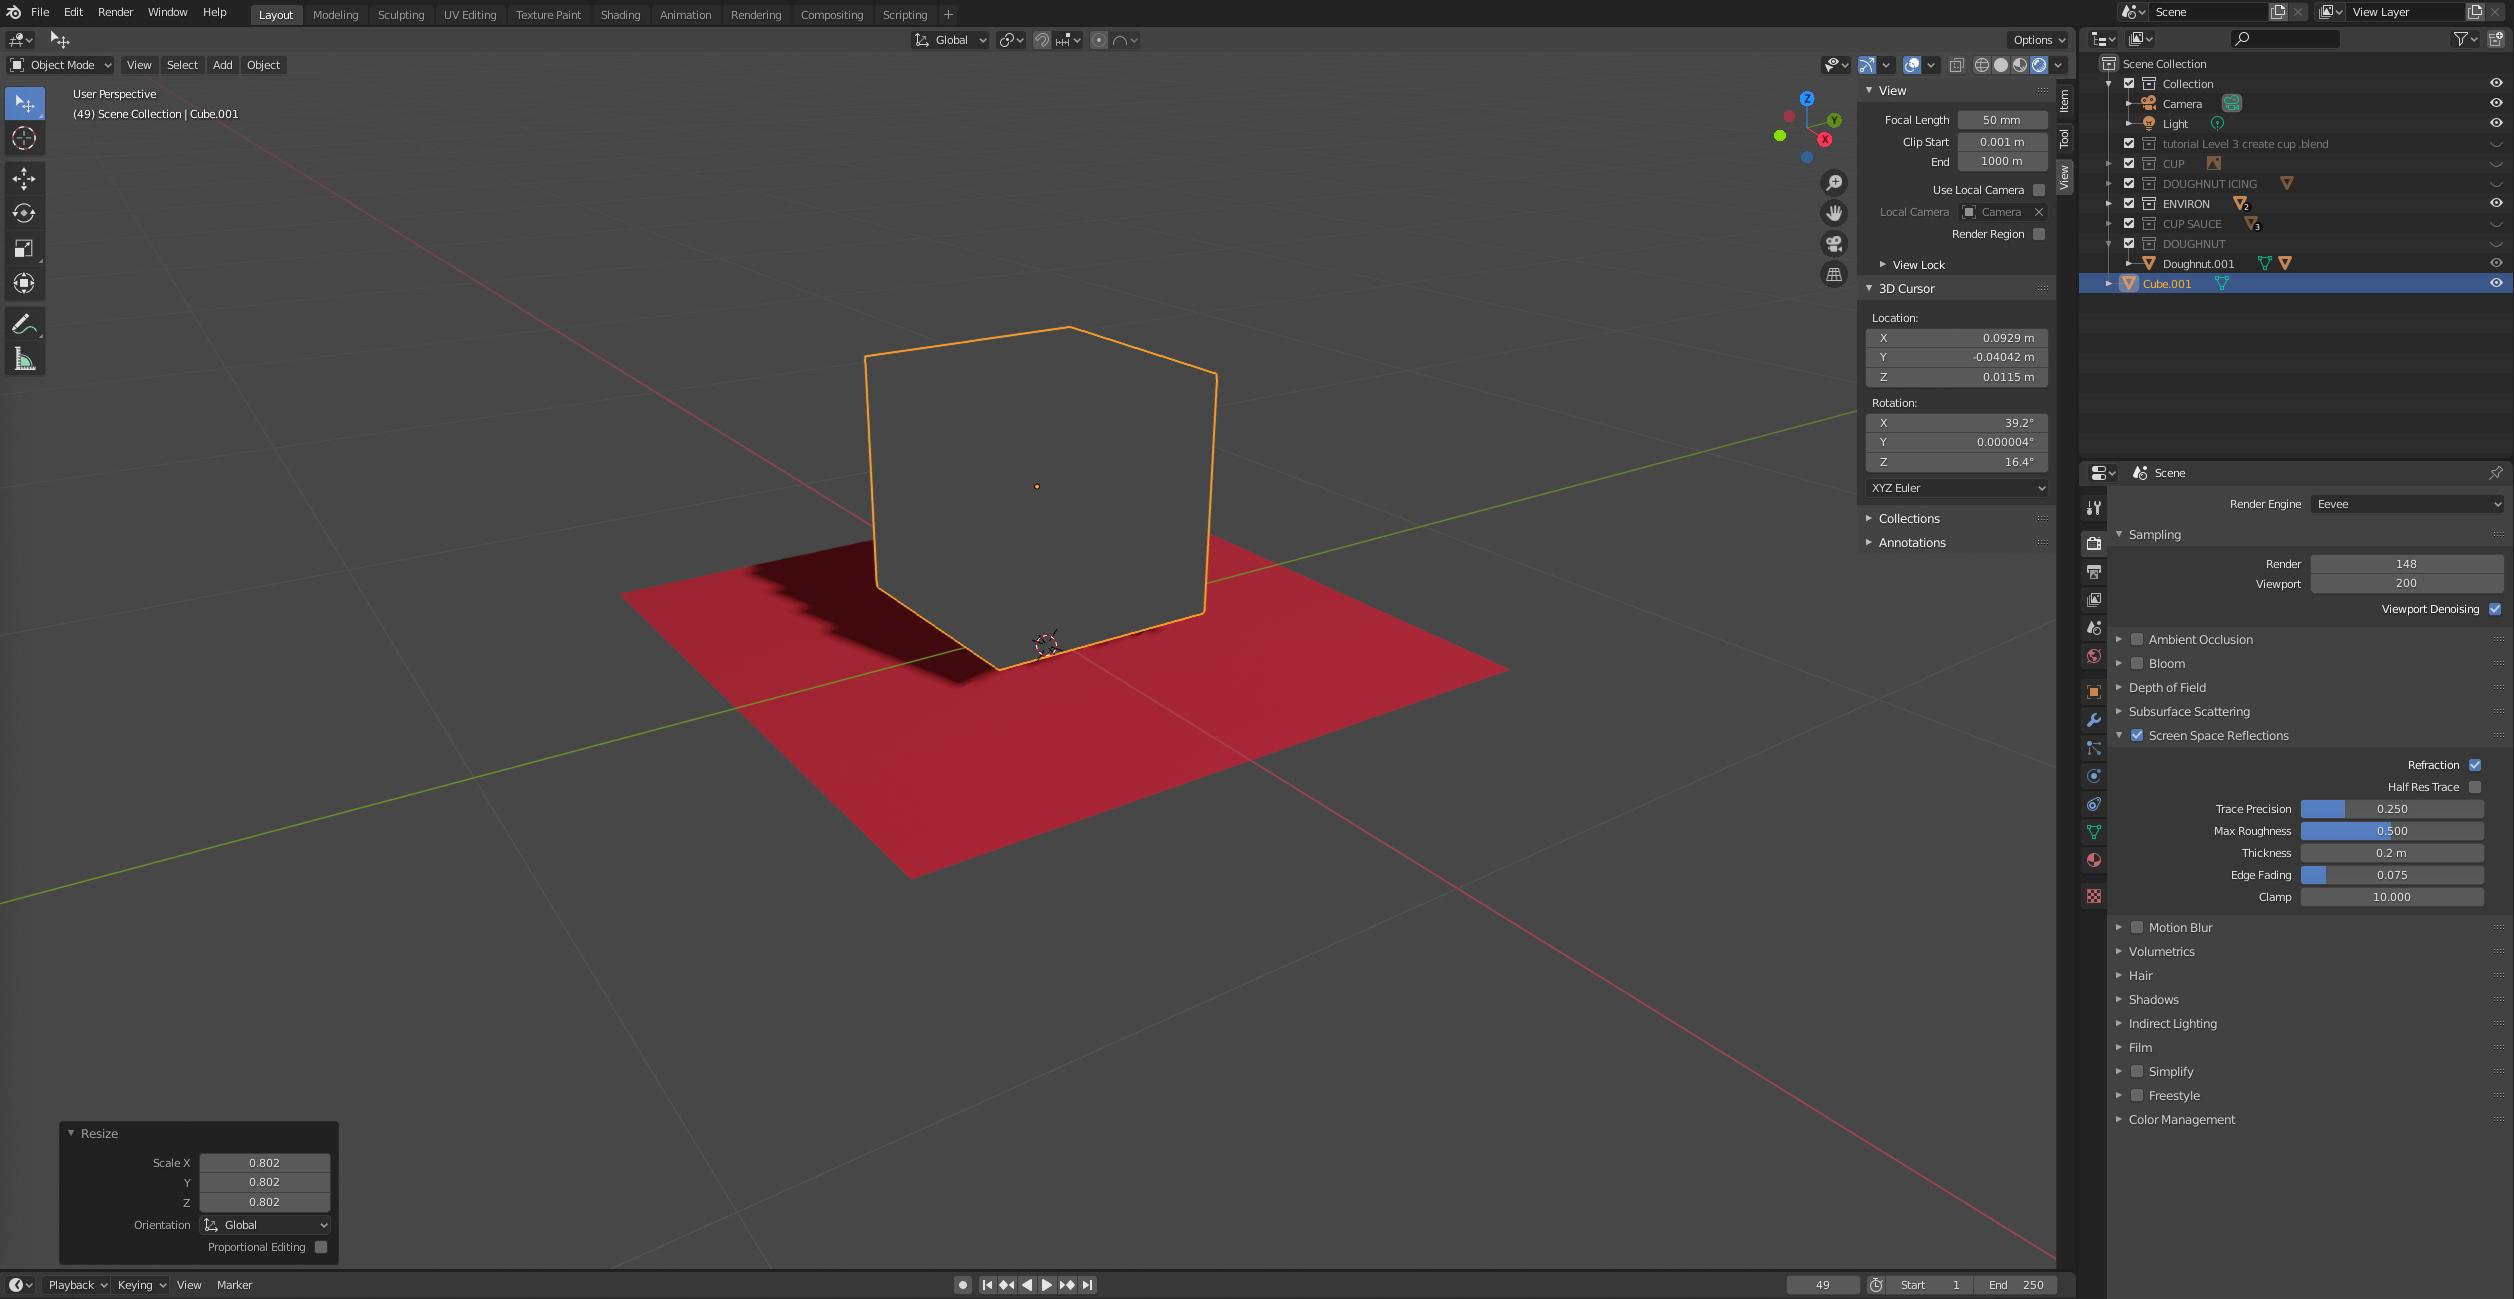
Task: Select the Annotate pencil tool
Action: pyautogui.click(x=24, y=325)
